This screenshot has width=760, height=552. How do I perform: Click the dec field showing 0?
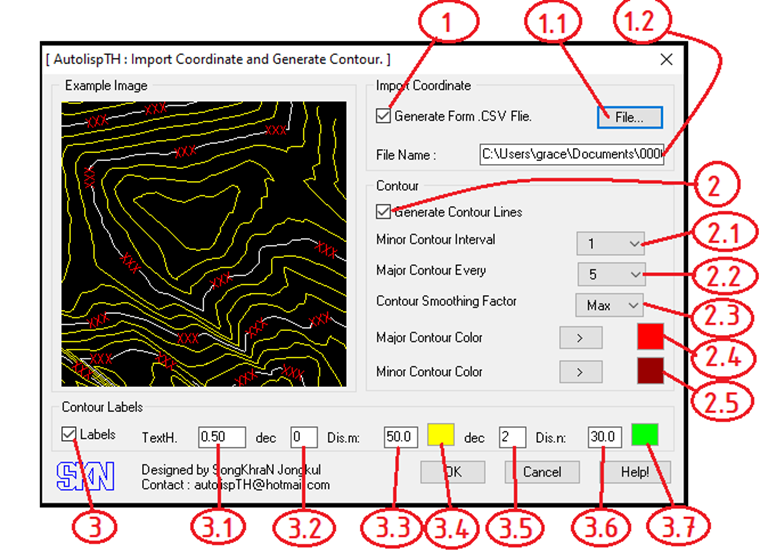pyautogui.click(x=304, y=437)
